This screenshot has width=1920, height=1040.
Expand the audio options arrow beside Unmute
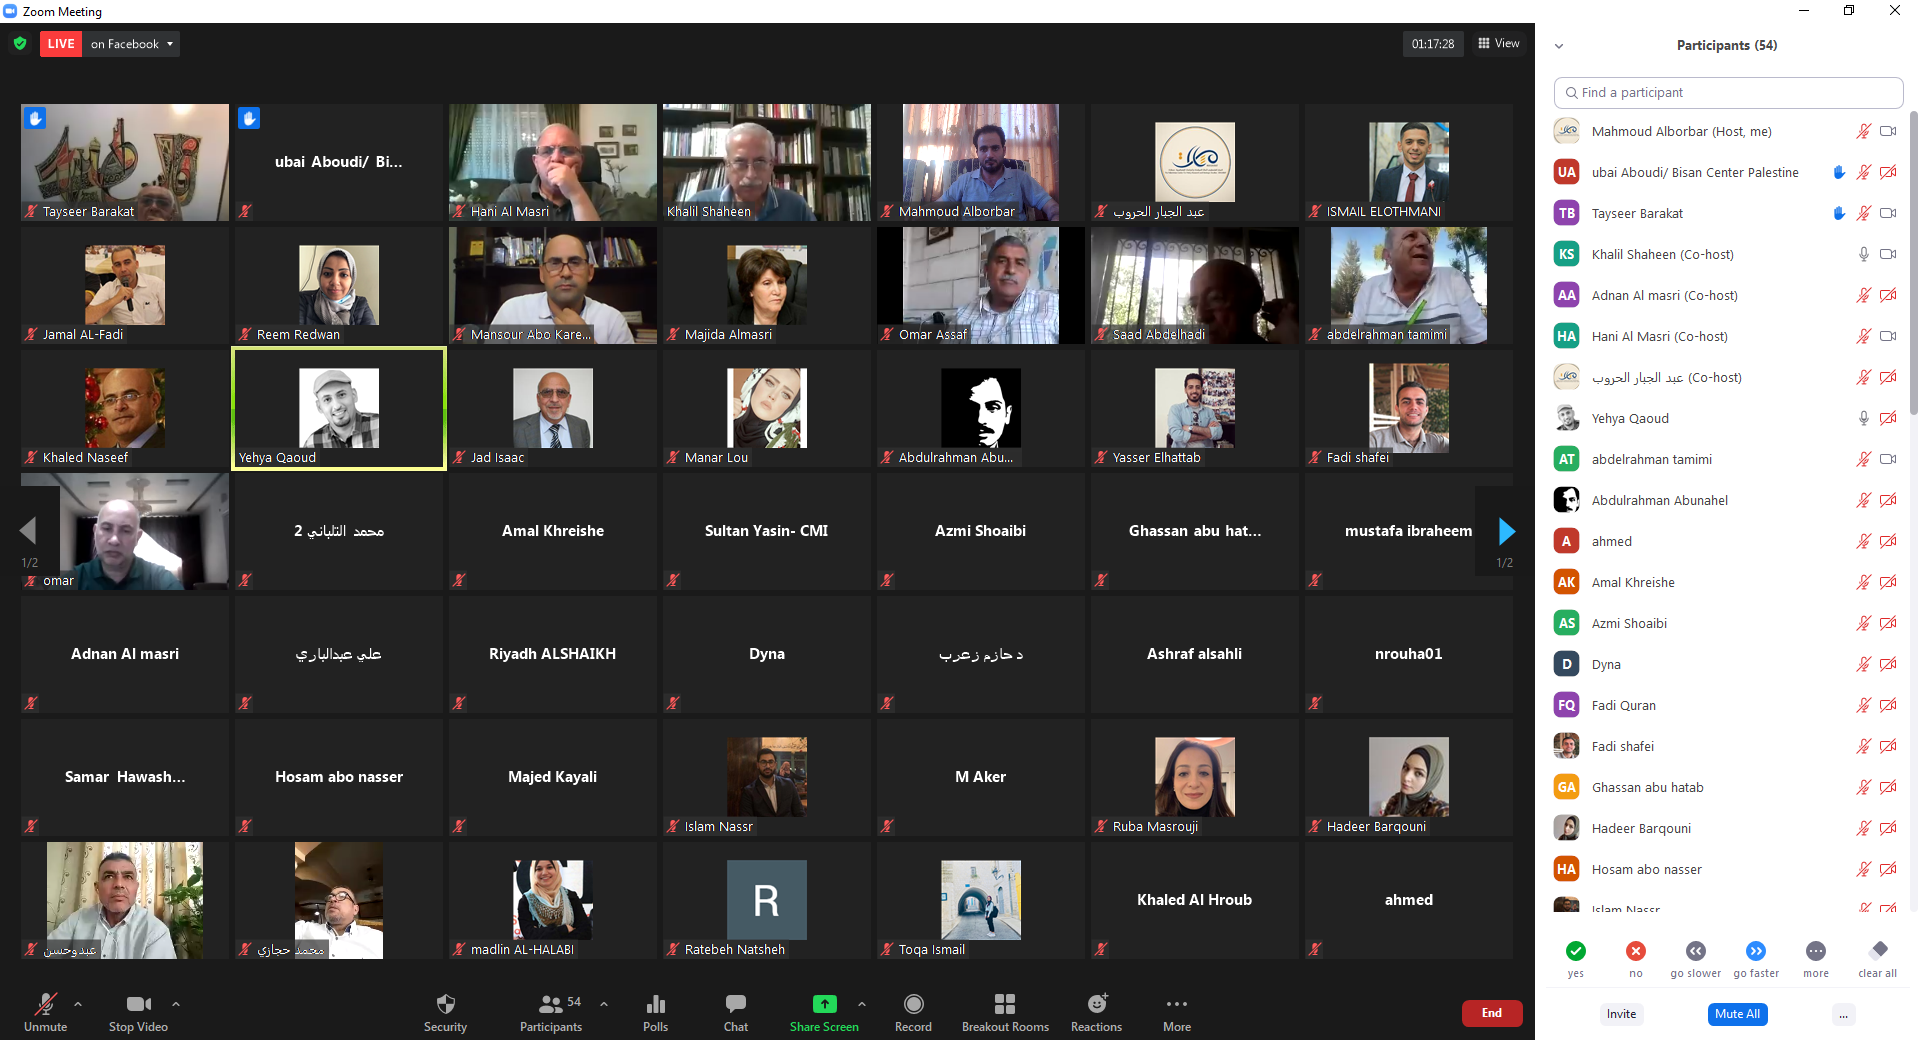click(78, 1004)
